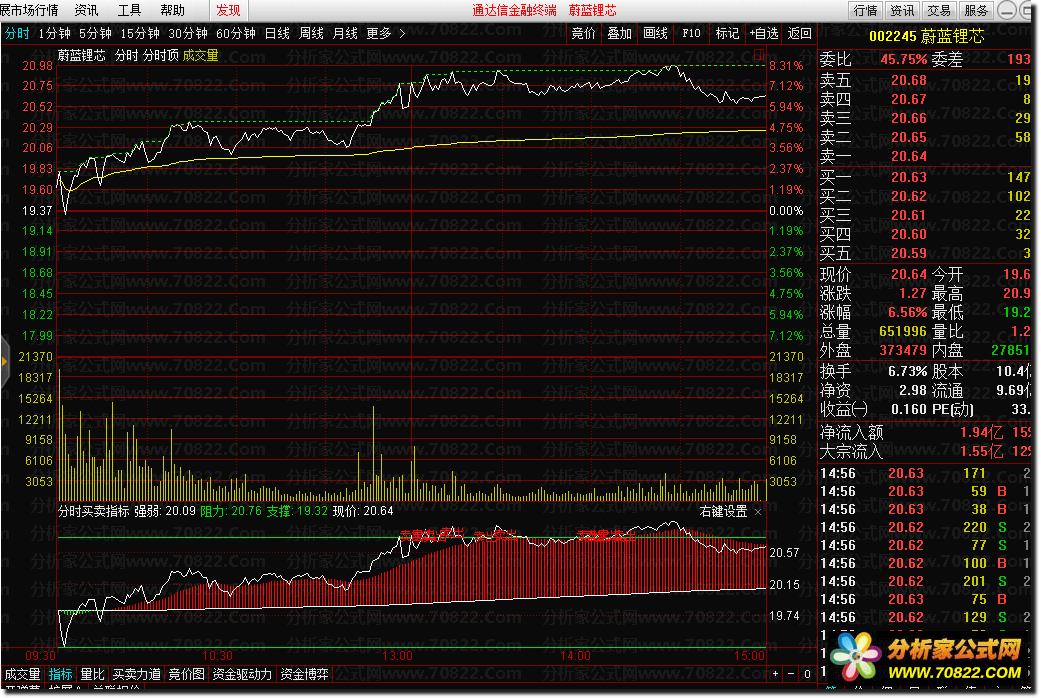Open F10 company information

point(691,33)
